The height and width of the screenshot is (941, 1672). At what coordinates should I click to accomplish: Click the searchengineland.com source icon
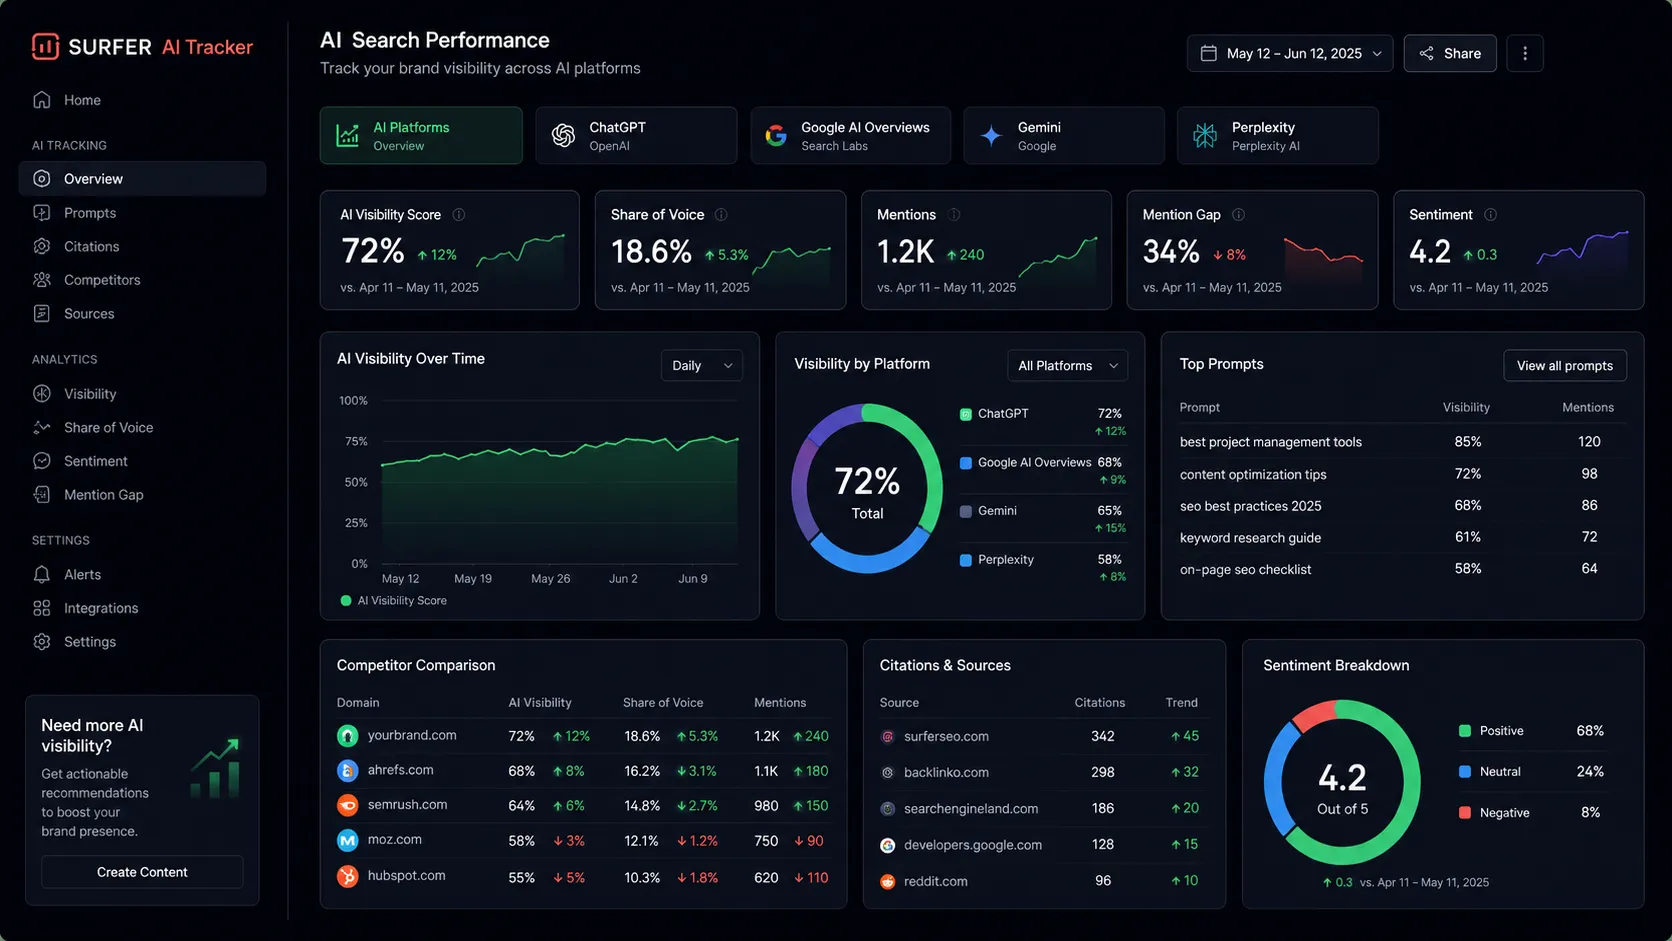tap(887, 809)
